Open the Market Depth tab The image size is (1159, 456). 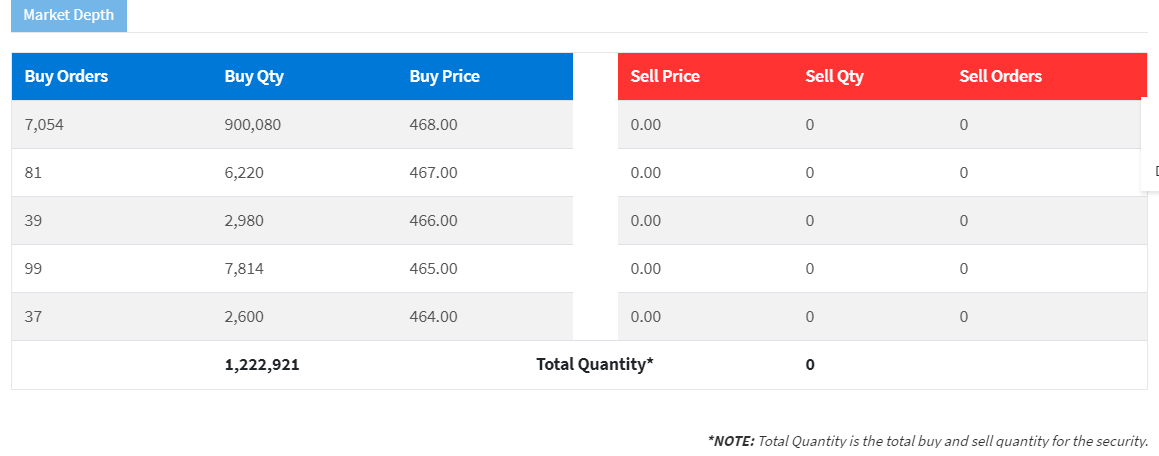click(x=69, y=16)
